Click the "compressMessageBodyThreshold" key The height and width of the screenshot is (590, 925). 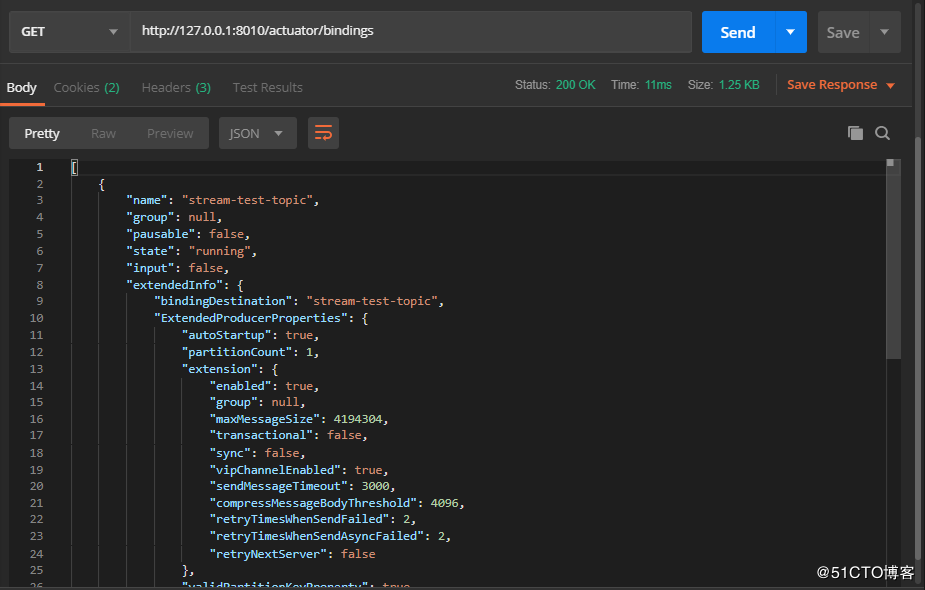tap(313, 503)
